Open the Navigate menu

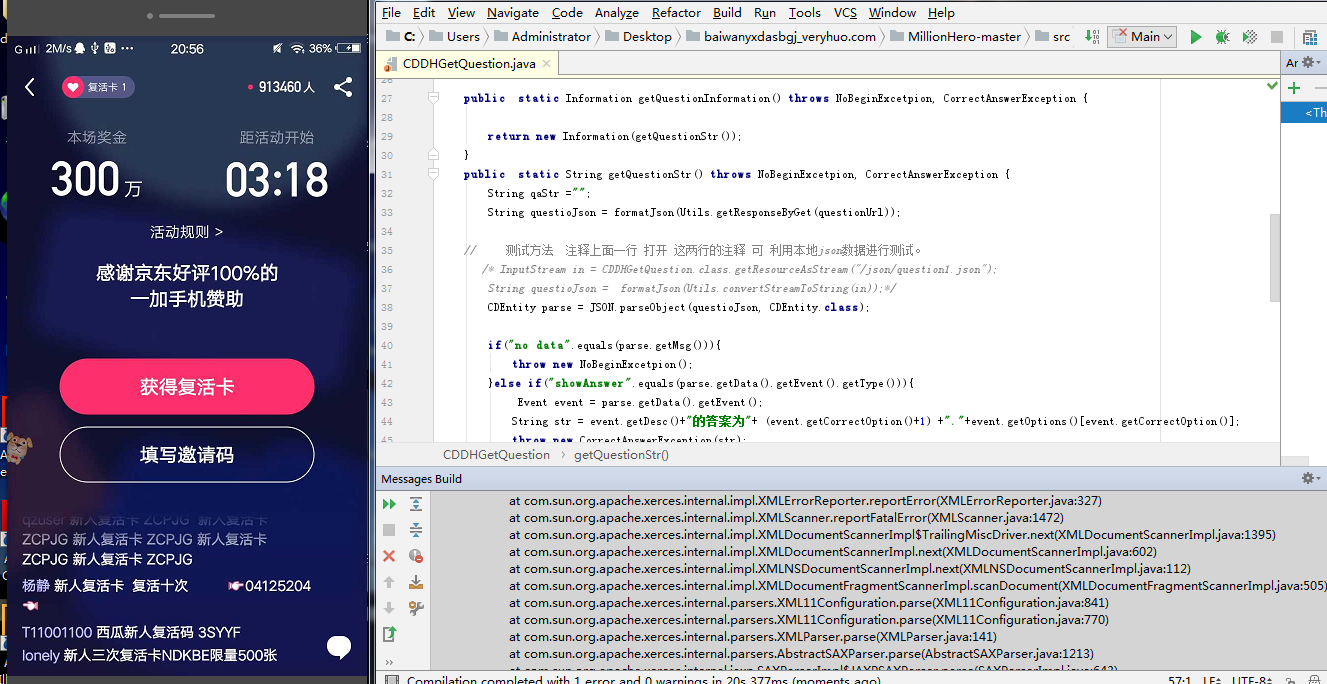[513, 12]
